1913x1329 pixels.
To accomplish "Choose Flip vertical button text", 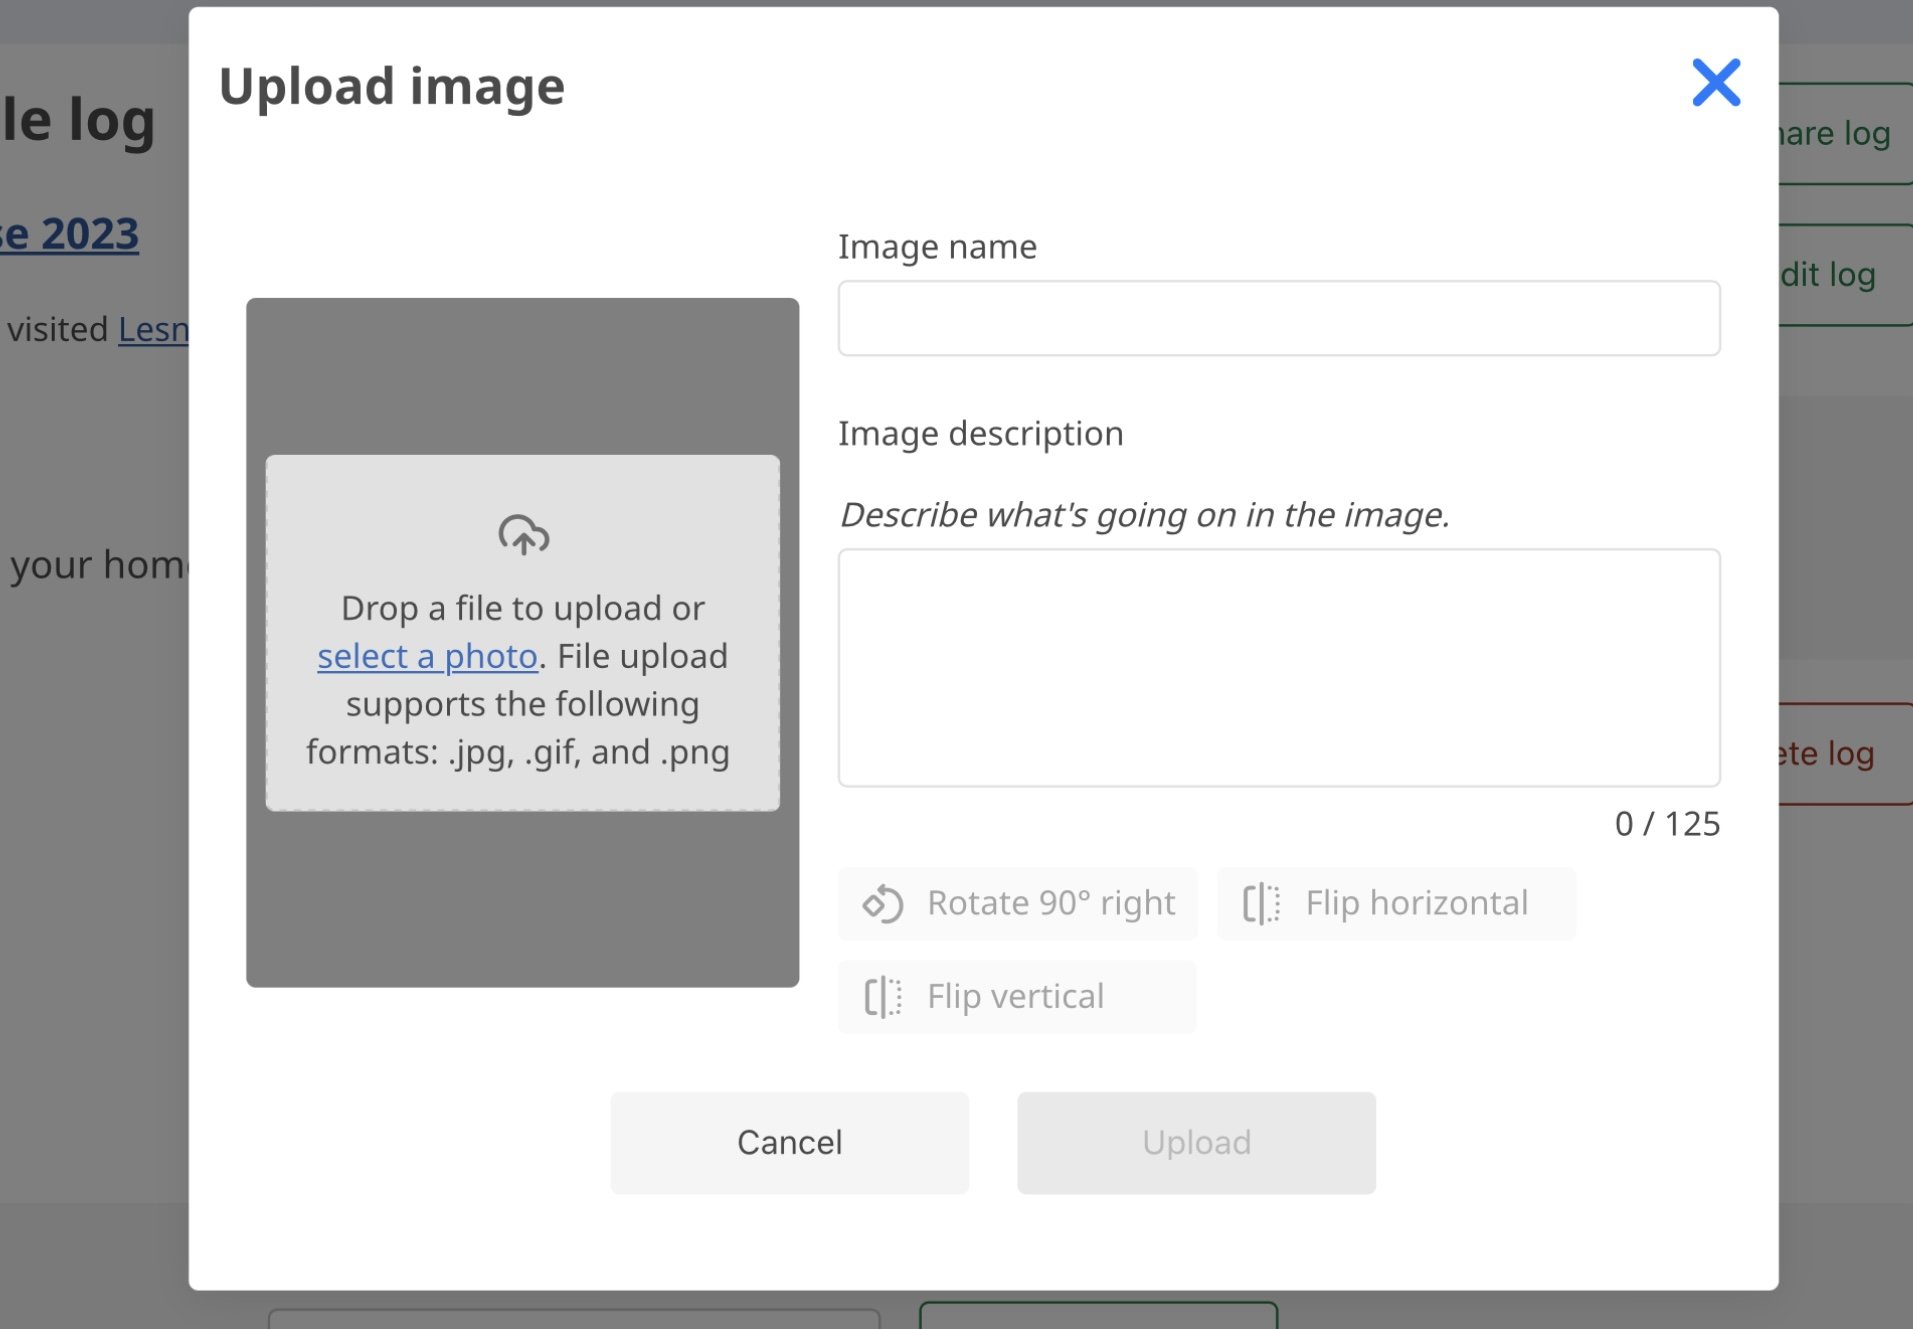I will [x=1015, y=996].
